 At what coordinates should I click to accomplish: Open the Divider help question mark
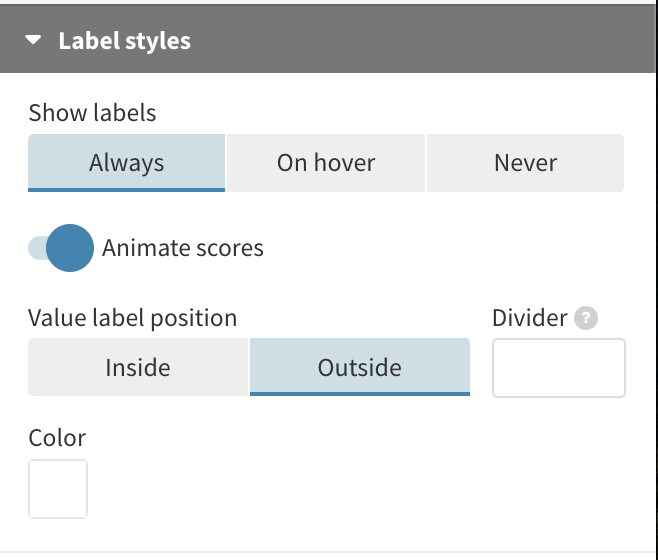point(587,319)
